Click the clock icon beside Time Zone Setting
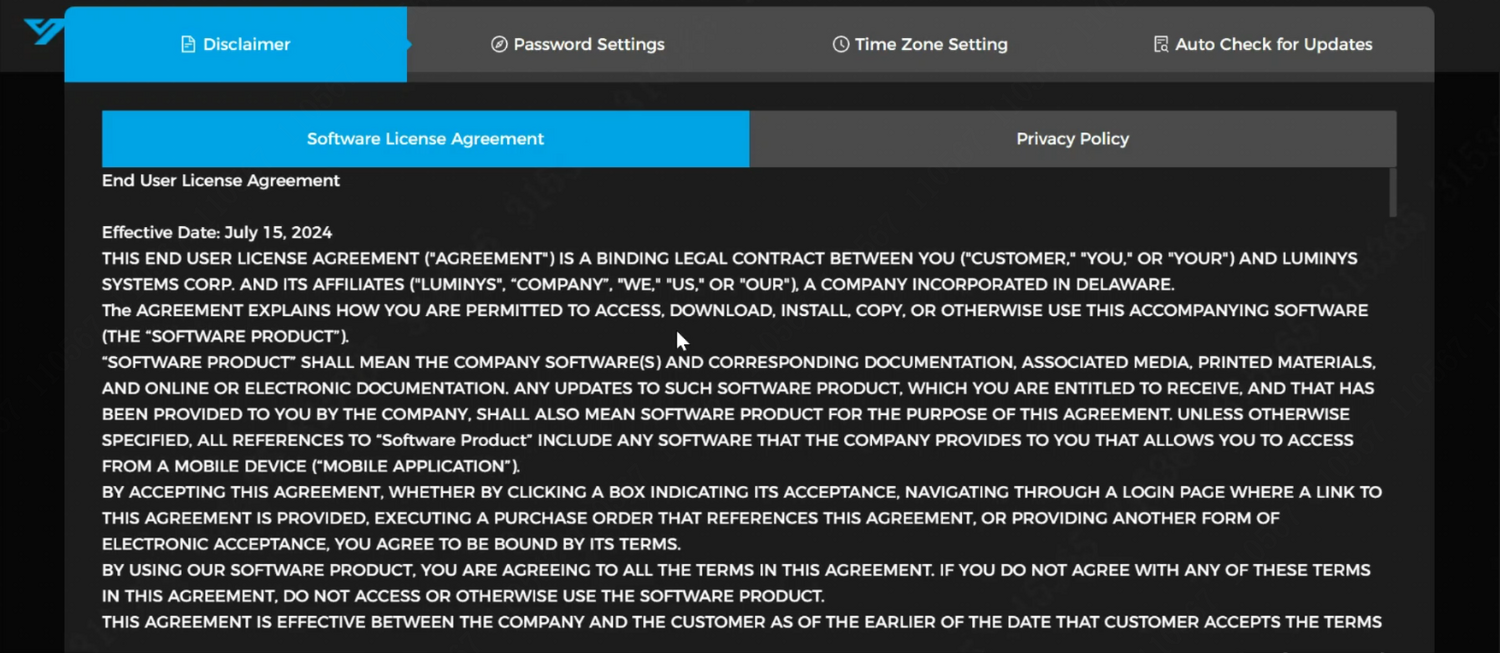Viewport: 1500px width, 653px height. pos(840,44)
